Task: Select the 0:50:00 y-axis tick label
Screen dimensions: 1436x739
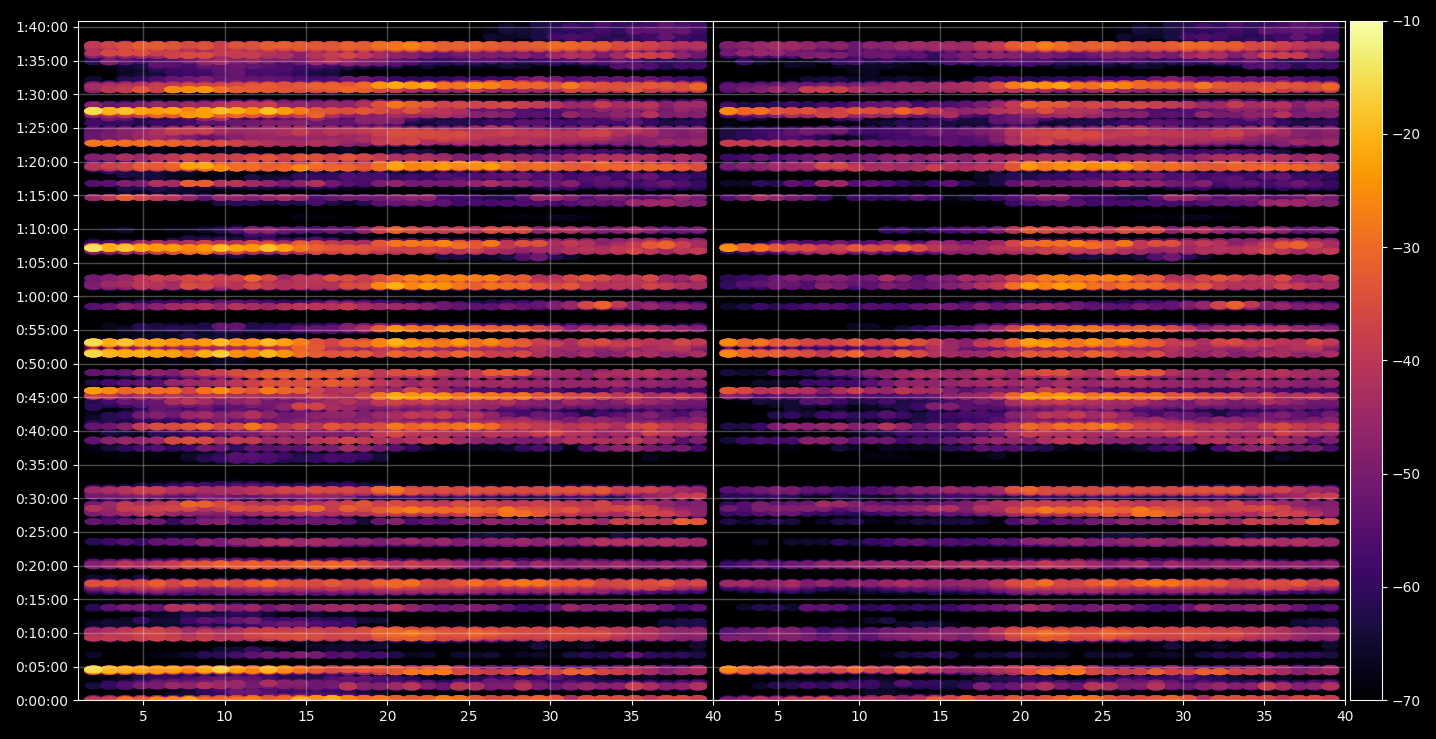Action: 42,364
